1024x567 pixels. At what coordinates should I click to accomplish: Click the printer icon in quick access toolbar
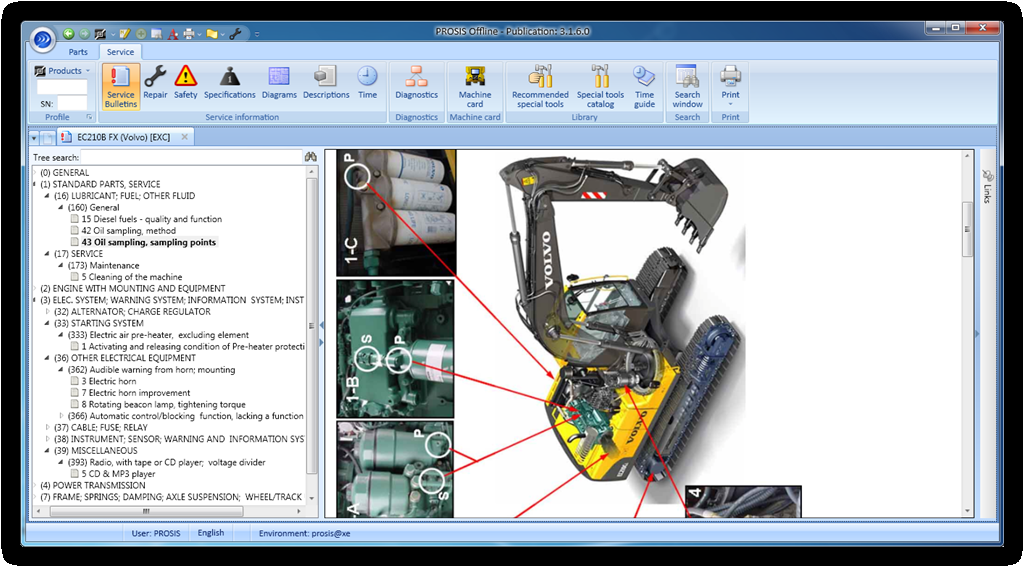click(x=189, y=34)
